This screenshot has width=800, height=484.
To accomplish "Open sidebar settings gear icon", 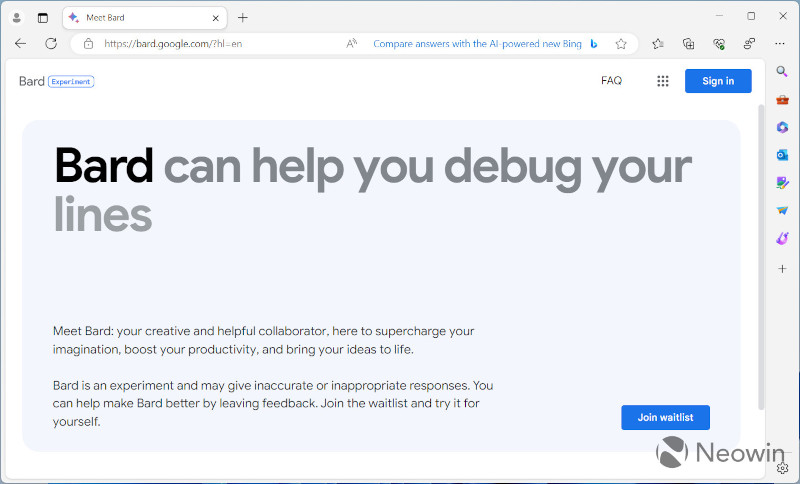I will pos(783,468).
